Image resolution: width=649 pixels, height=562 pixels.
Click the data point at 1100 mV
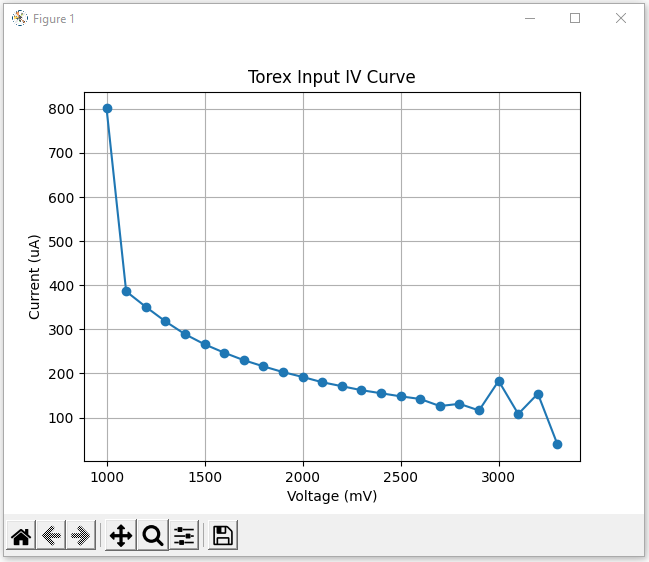126,291
